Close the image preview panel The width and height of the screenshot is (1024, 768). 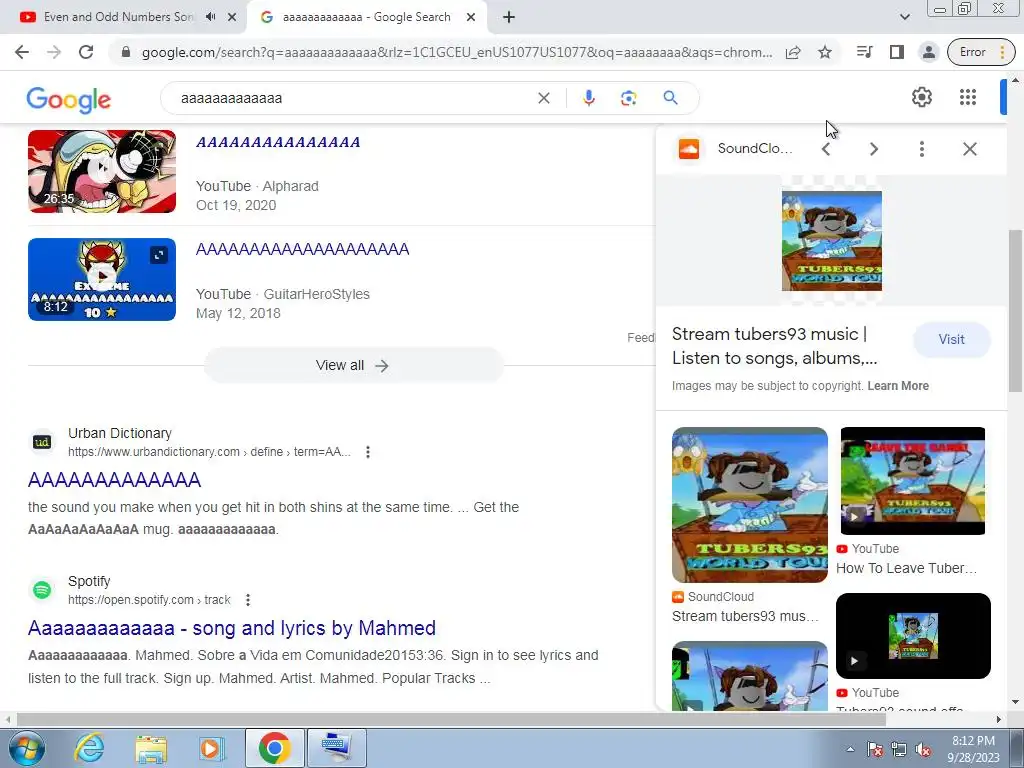point(970,149)
